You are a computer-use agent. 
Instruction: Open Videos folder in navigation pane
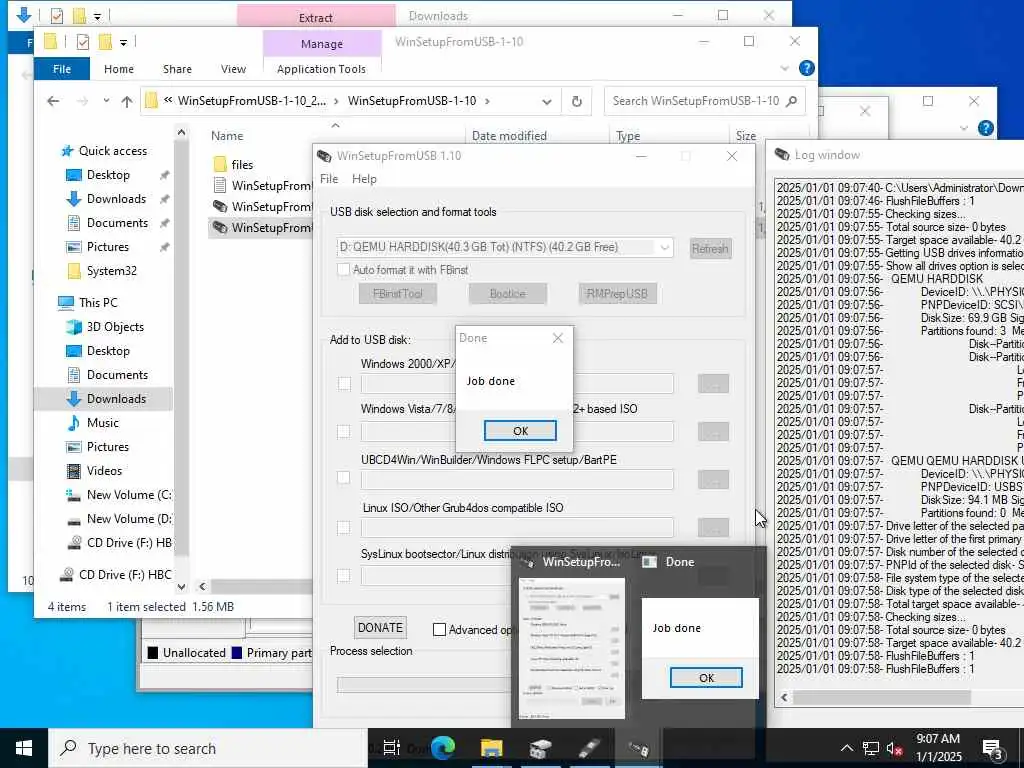[104, 471]
